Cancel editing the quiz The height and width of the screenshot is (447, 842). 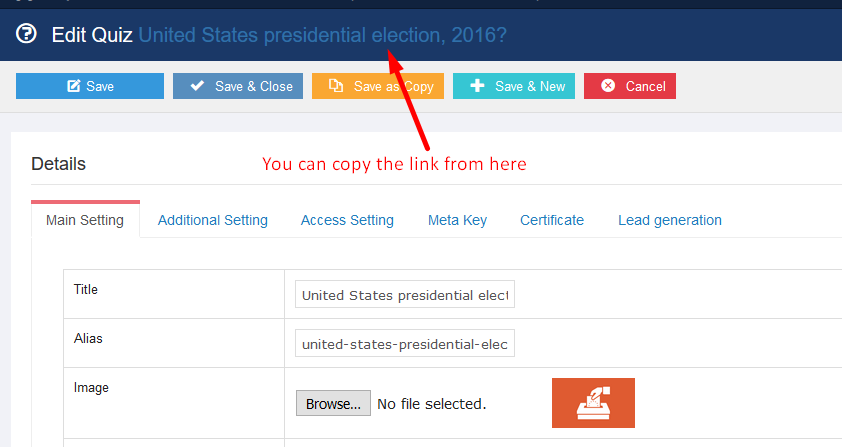[x=630, y=86]
